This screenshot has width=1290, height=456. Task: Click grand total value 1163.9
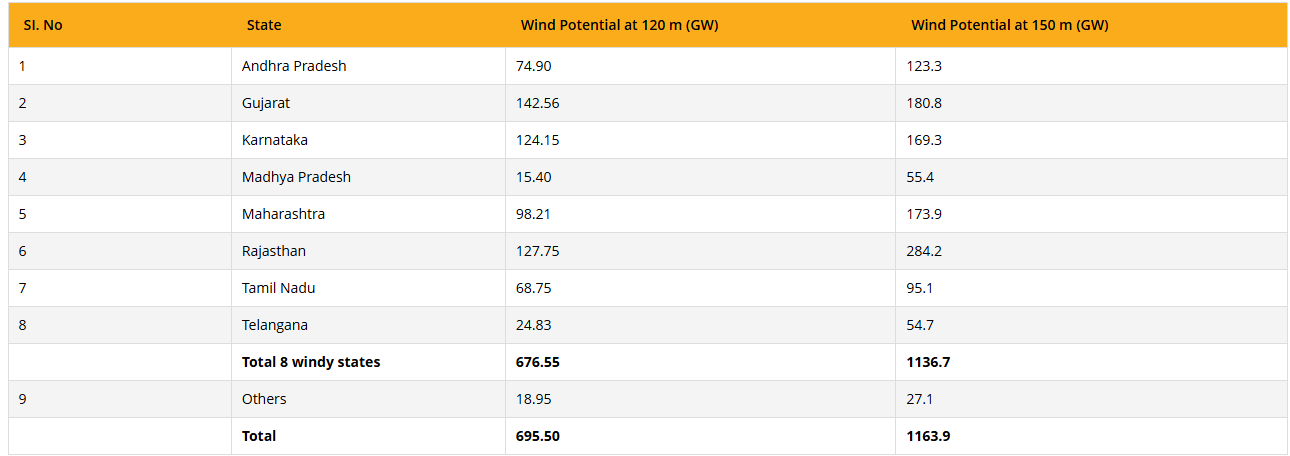pyautogui.click(x=928, y=436)
